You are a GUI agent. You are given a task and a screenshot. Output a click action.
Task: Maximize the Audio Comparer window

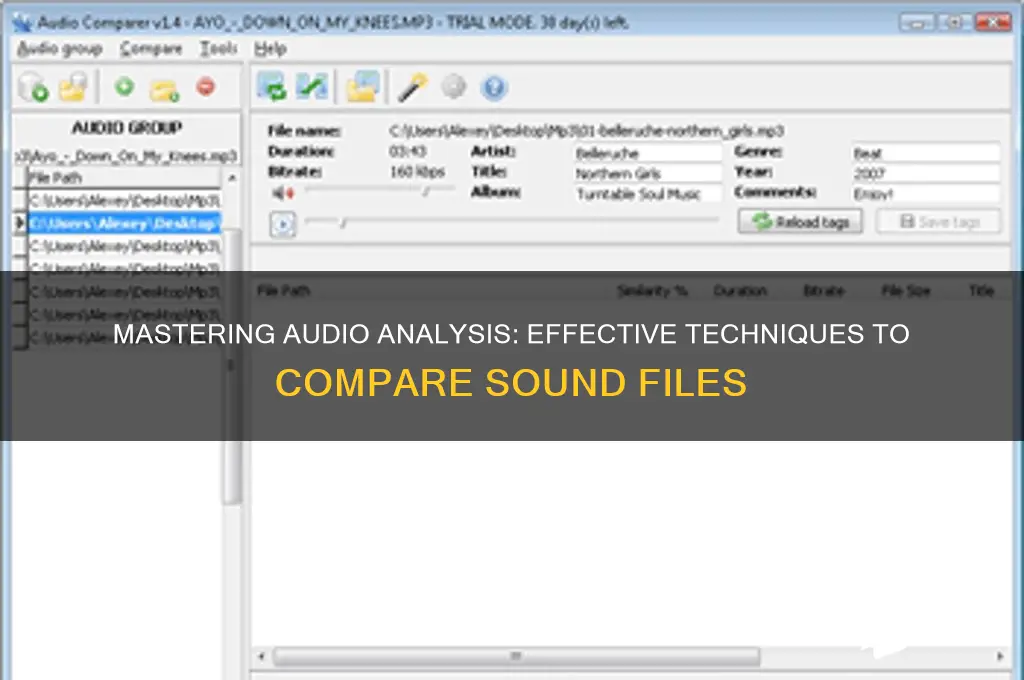[x=954, y=23]
